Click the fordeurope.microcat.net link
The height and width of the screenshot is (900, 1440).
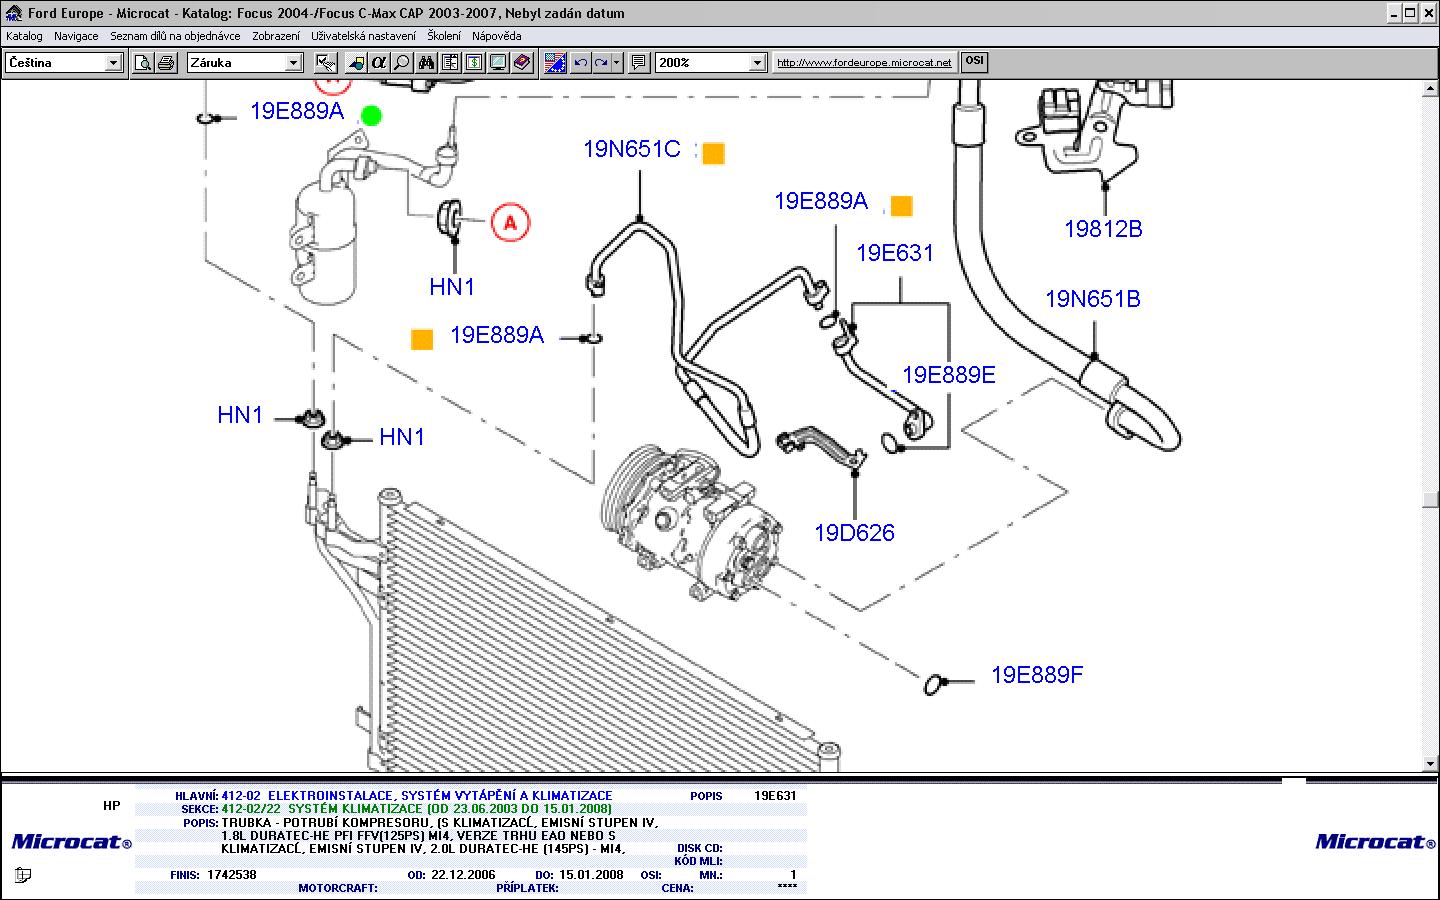[864, 62]
